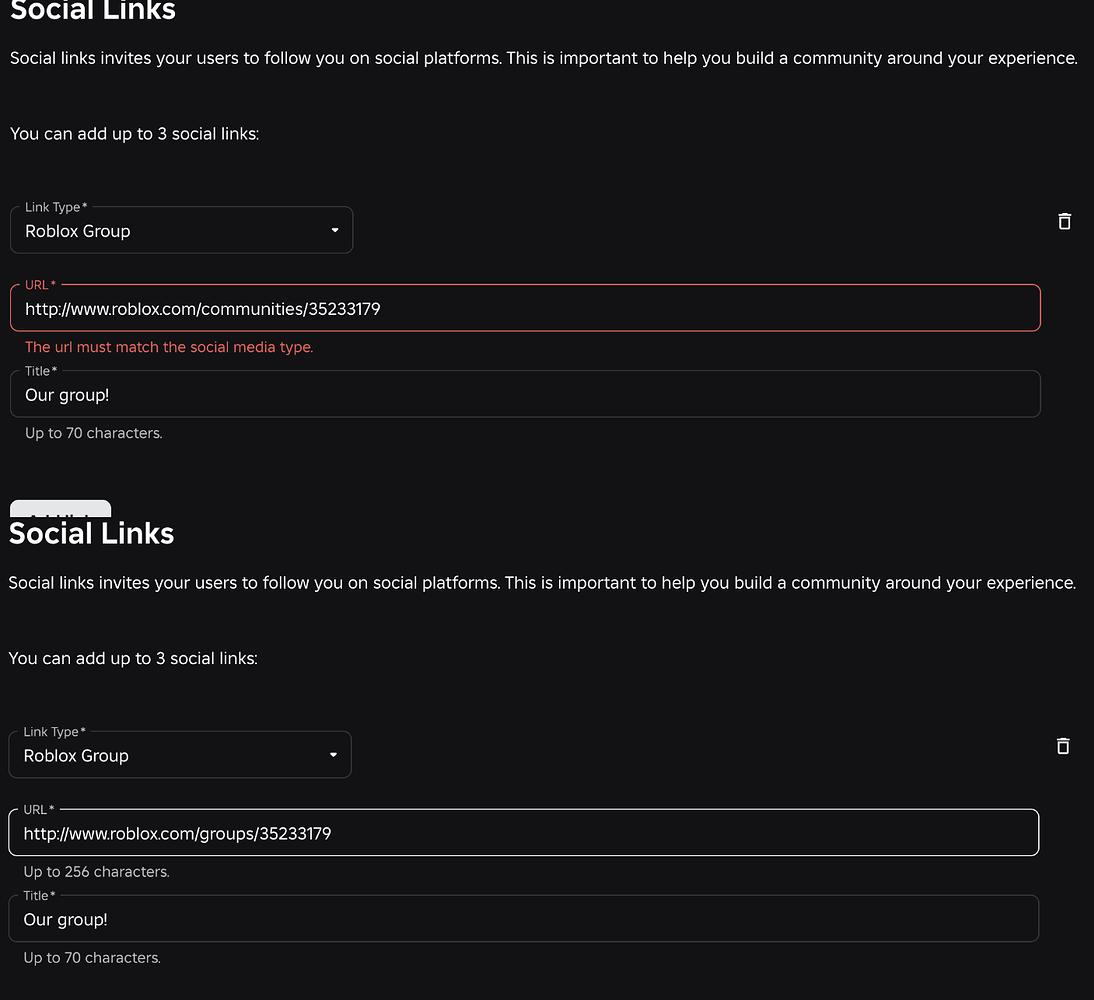Screen dimensions: 1094x1000
Task: Click the Up to 70 characters hint text
Action: pyautogui.click(x=93, y=433)
